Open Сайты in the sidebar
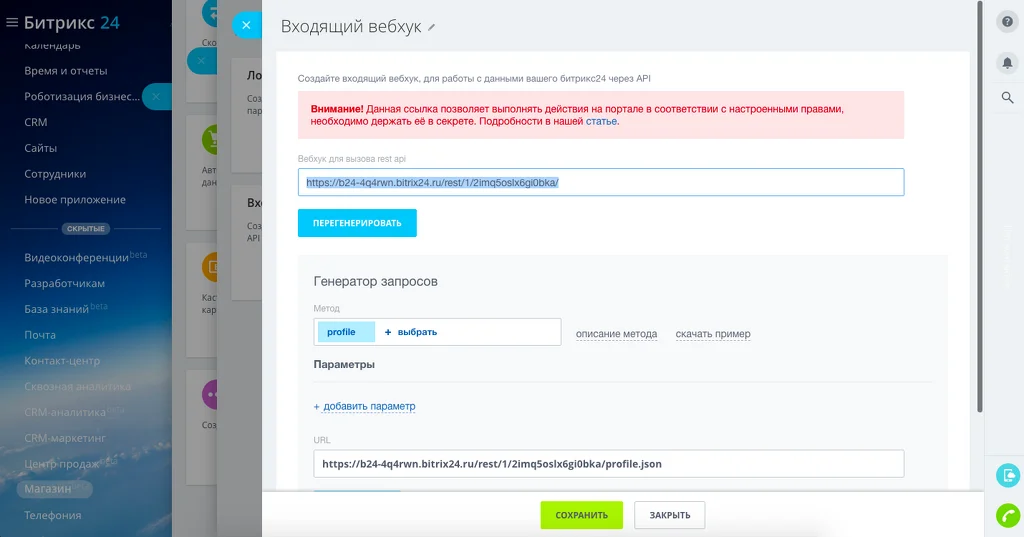Viewport: 1024px width, 537px height. click(x=40, y=148)
